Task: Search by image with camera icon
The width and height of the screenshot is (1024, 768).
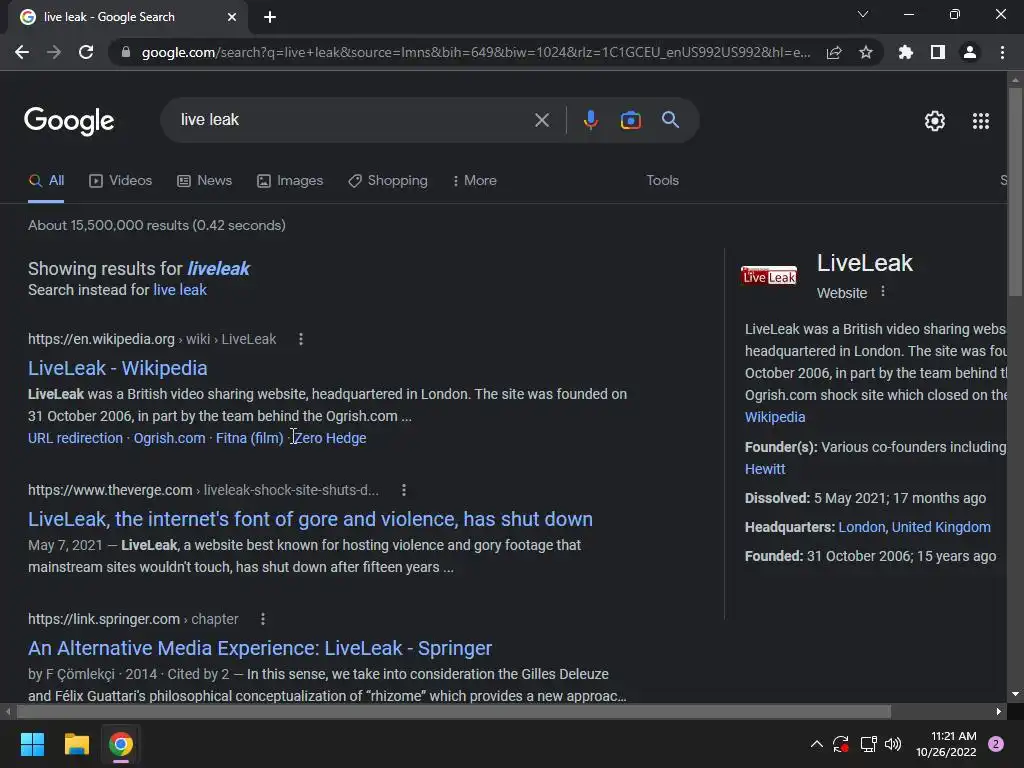Action: (630, 120)
